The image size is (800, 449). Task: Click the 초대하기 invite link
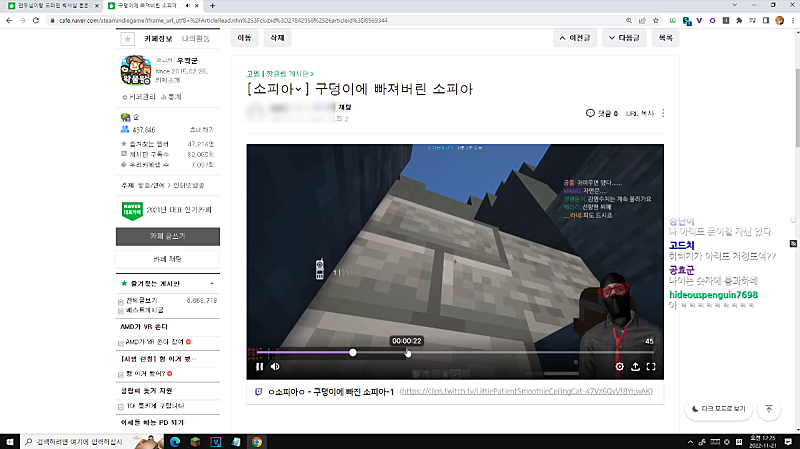202,130
